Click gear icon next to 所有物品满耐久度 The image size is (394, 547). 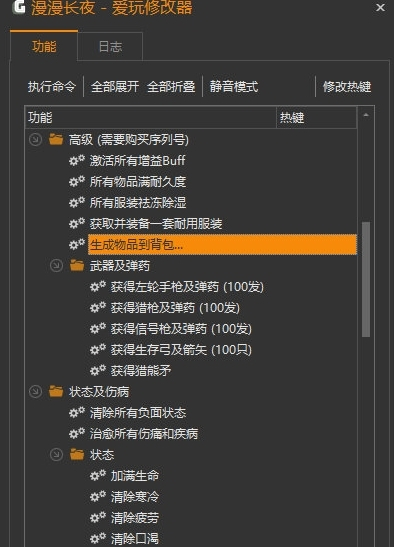click(77, 181)
